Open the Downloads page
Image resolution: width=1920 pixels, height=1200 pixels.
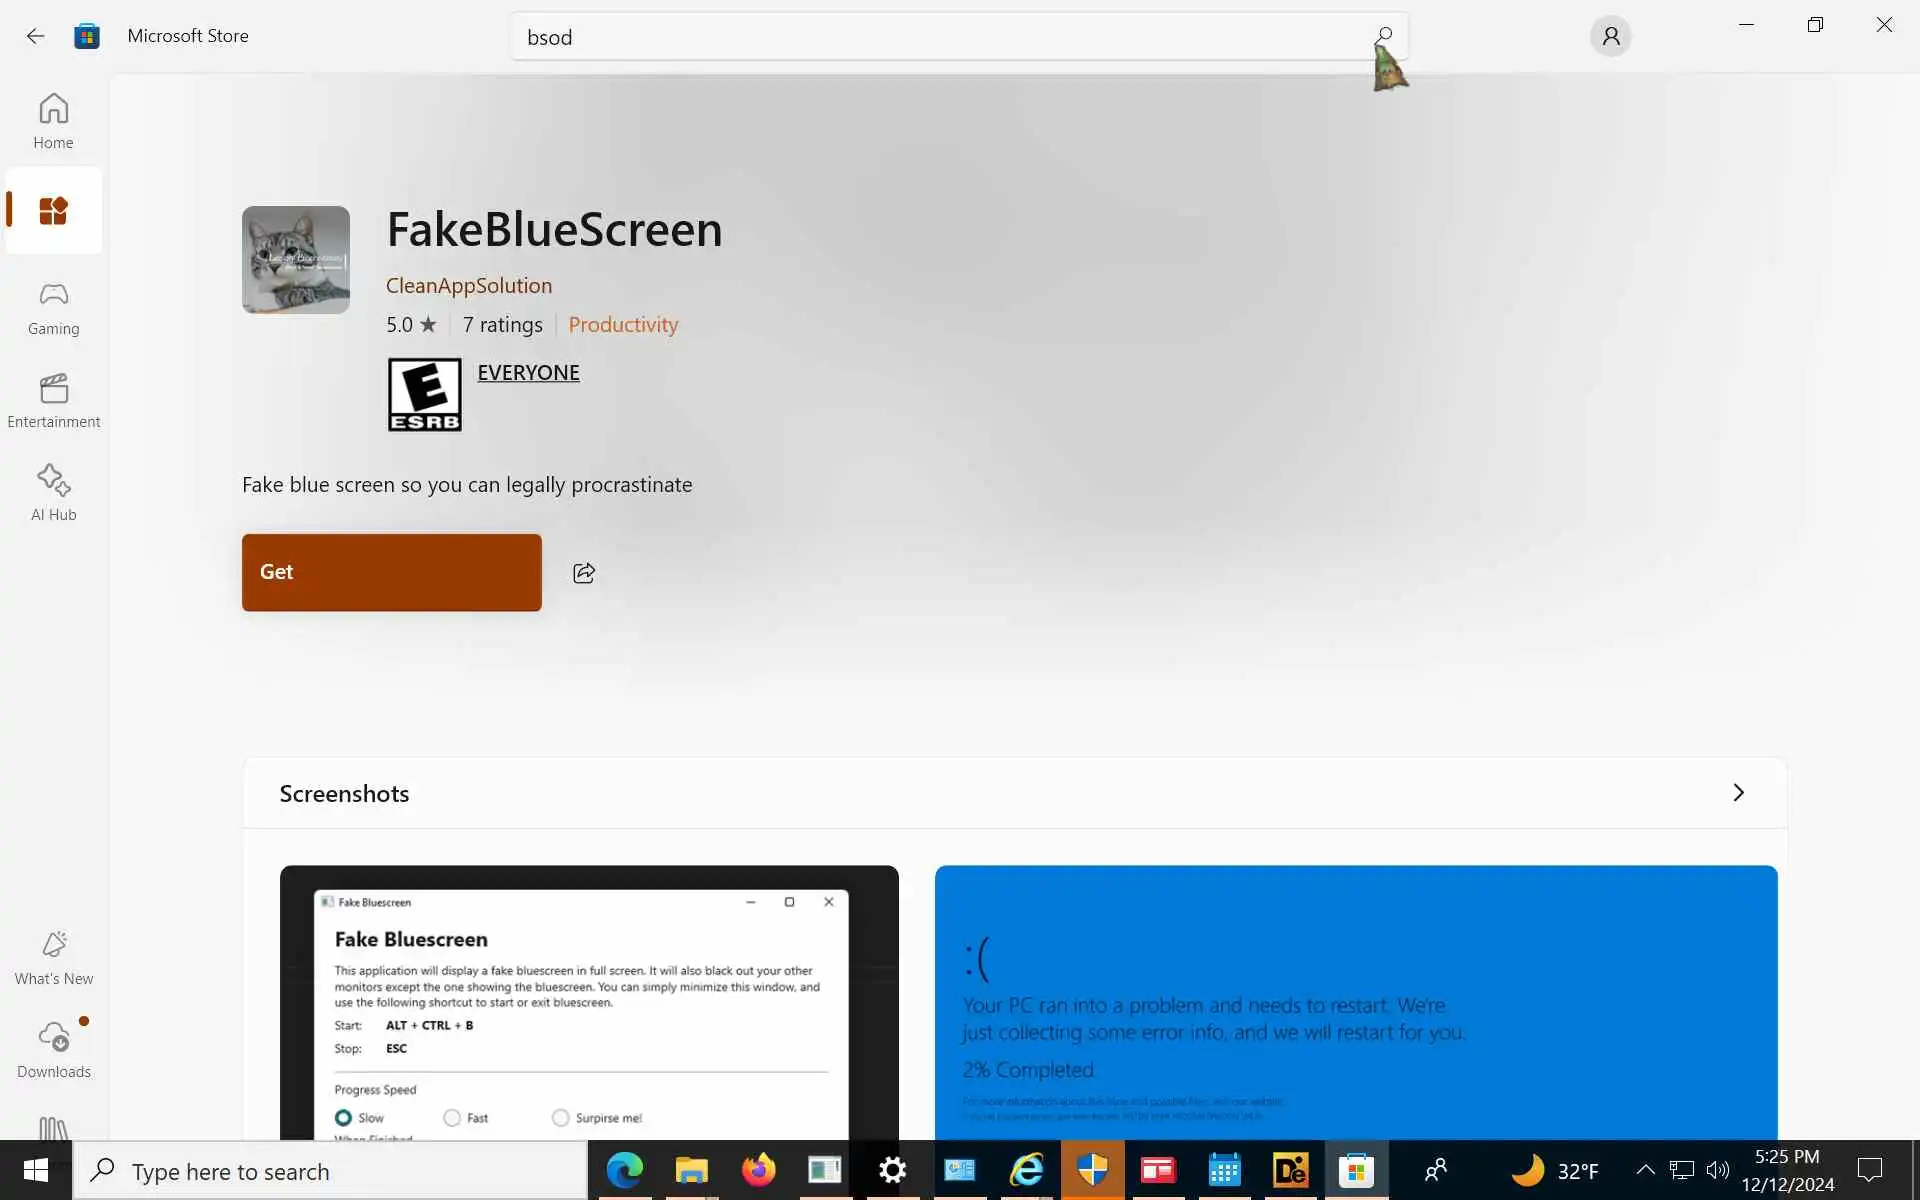53,1050
